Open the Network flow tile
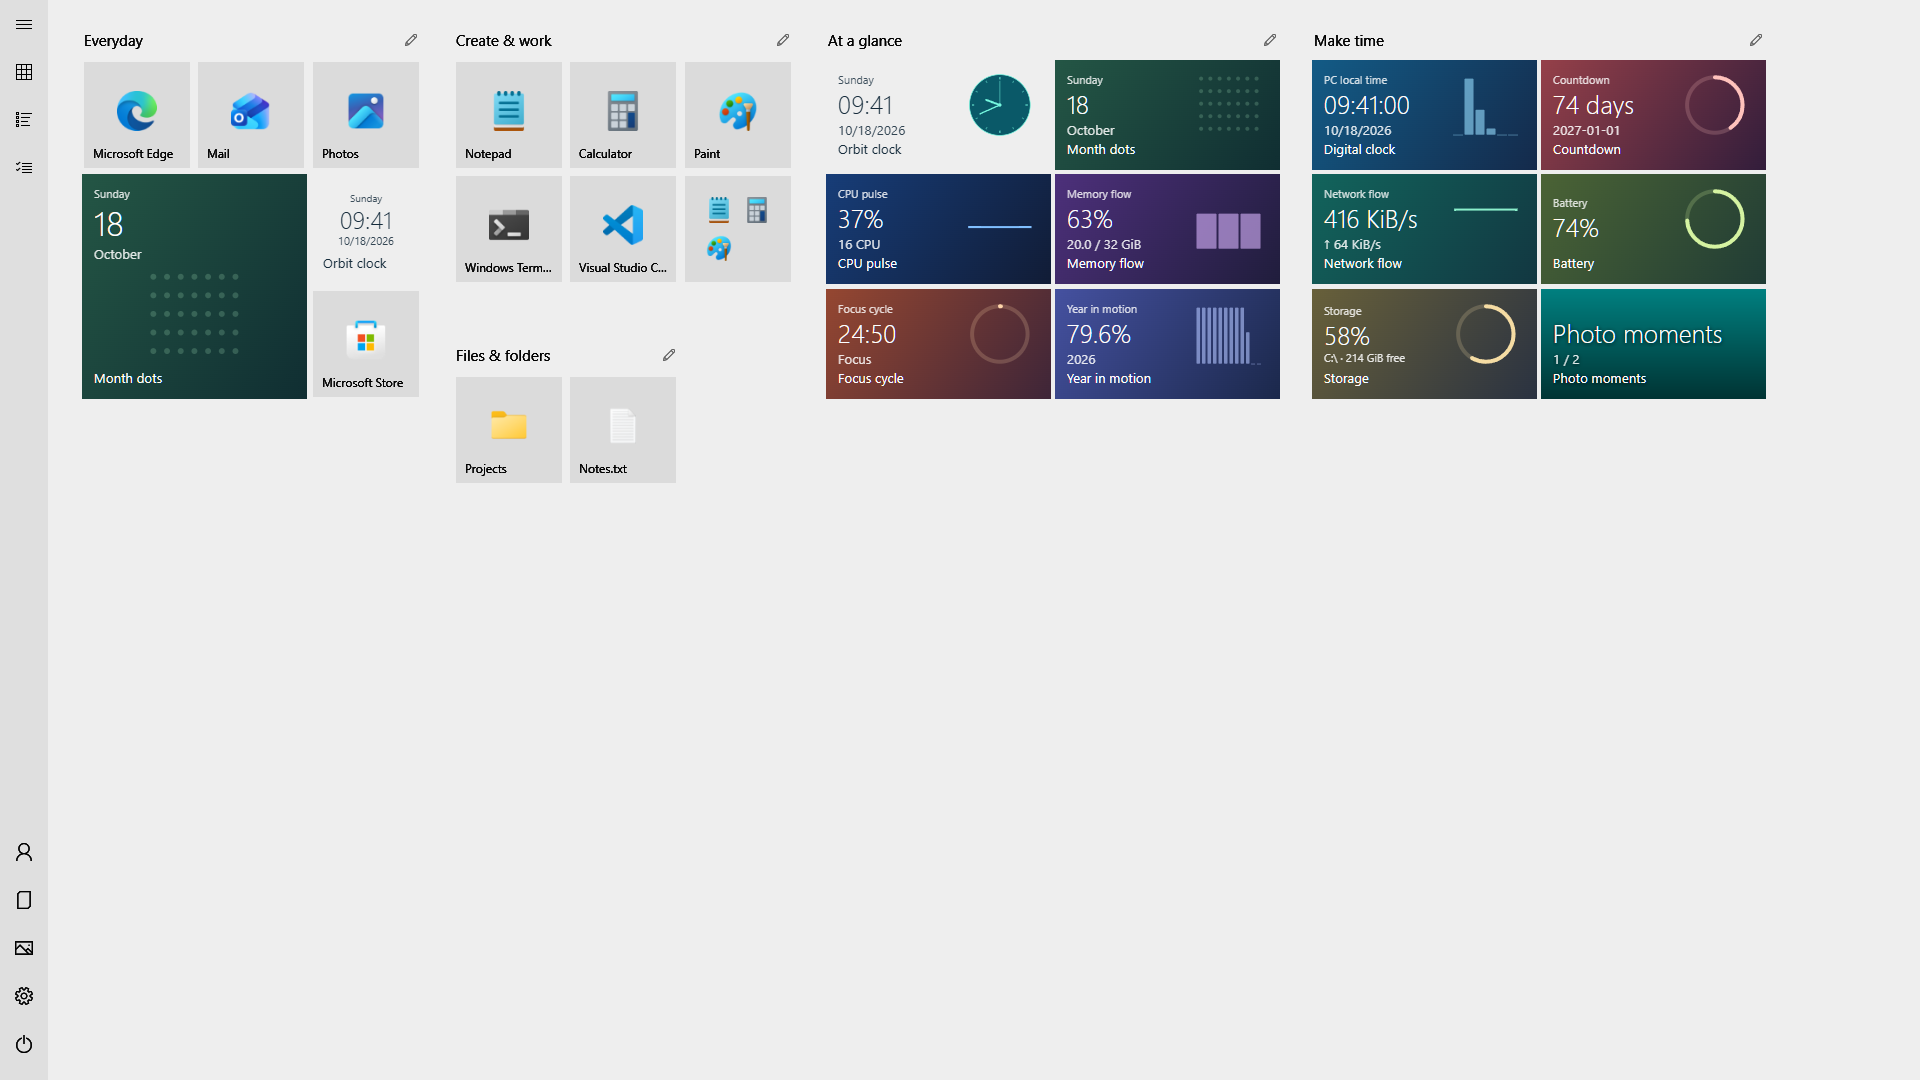This screenshot has height=1080, width=1920. pos(1424,229)
